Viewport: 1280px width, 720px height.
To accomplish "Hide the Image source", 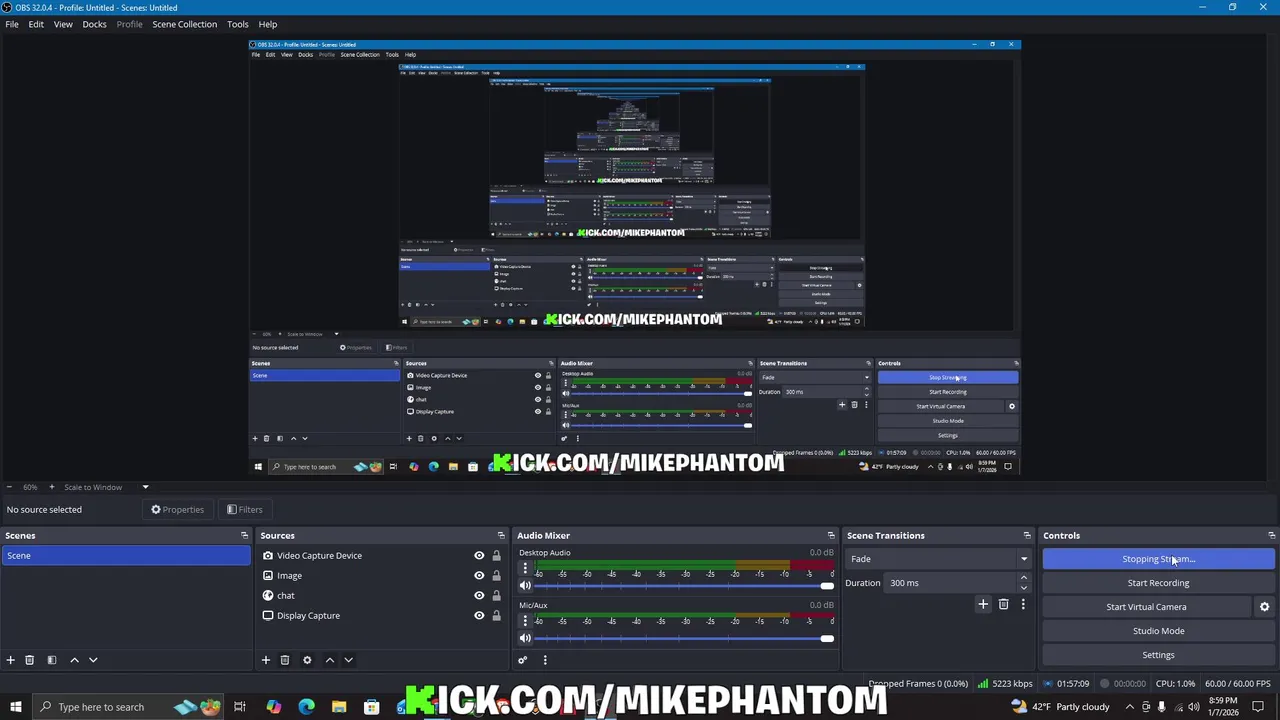I will coord(479,576).
